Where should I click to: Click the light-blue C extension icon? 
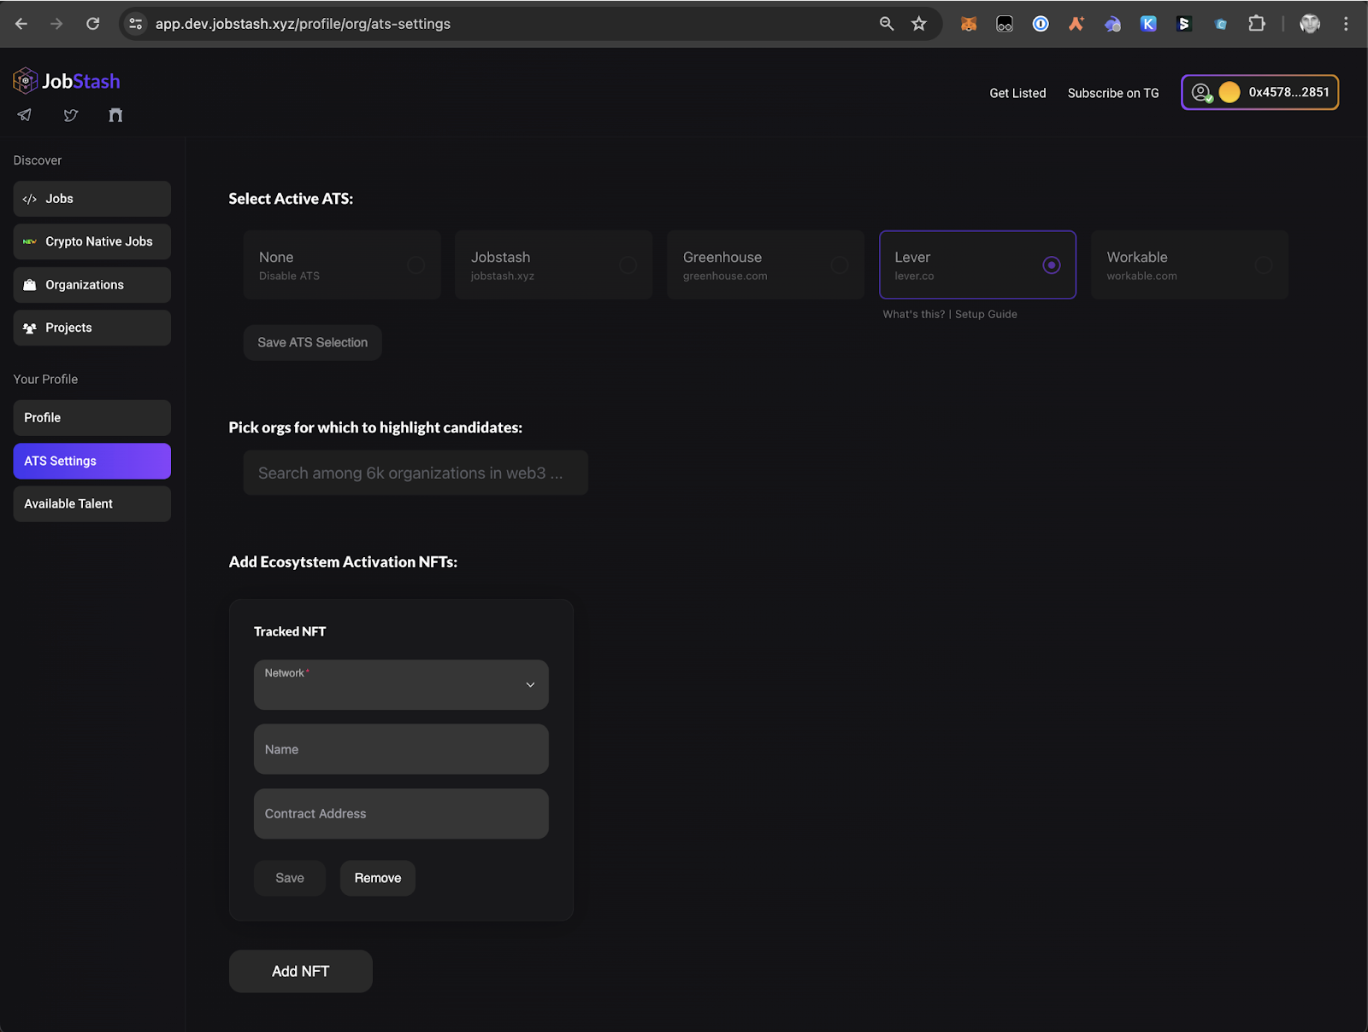[x=1221, y=24]
